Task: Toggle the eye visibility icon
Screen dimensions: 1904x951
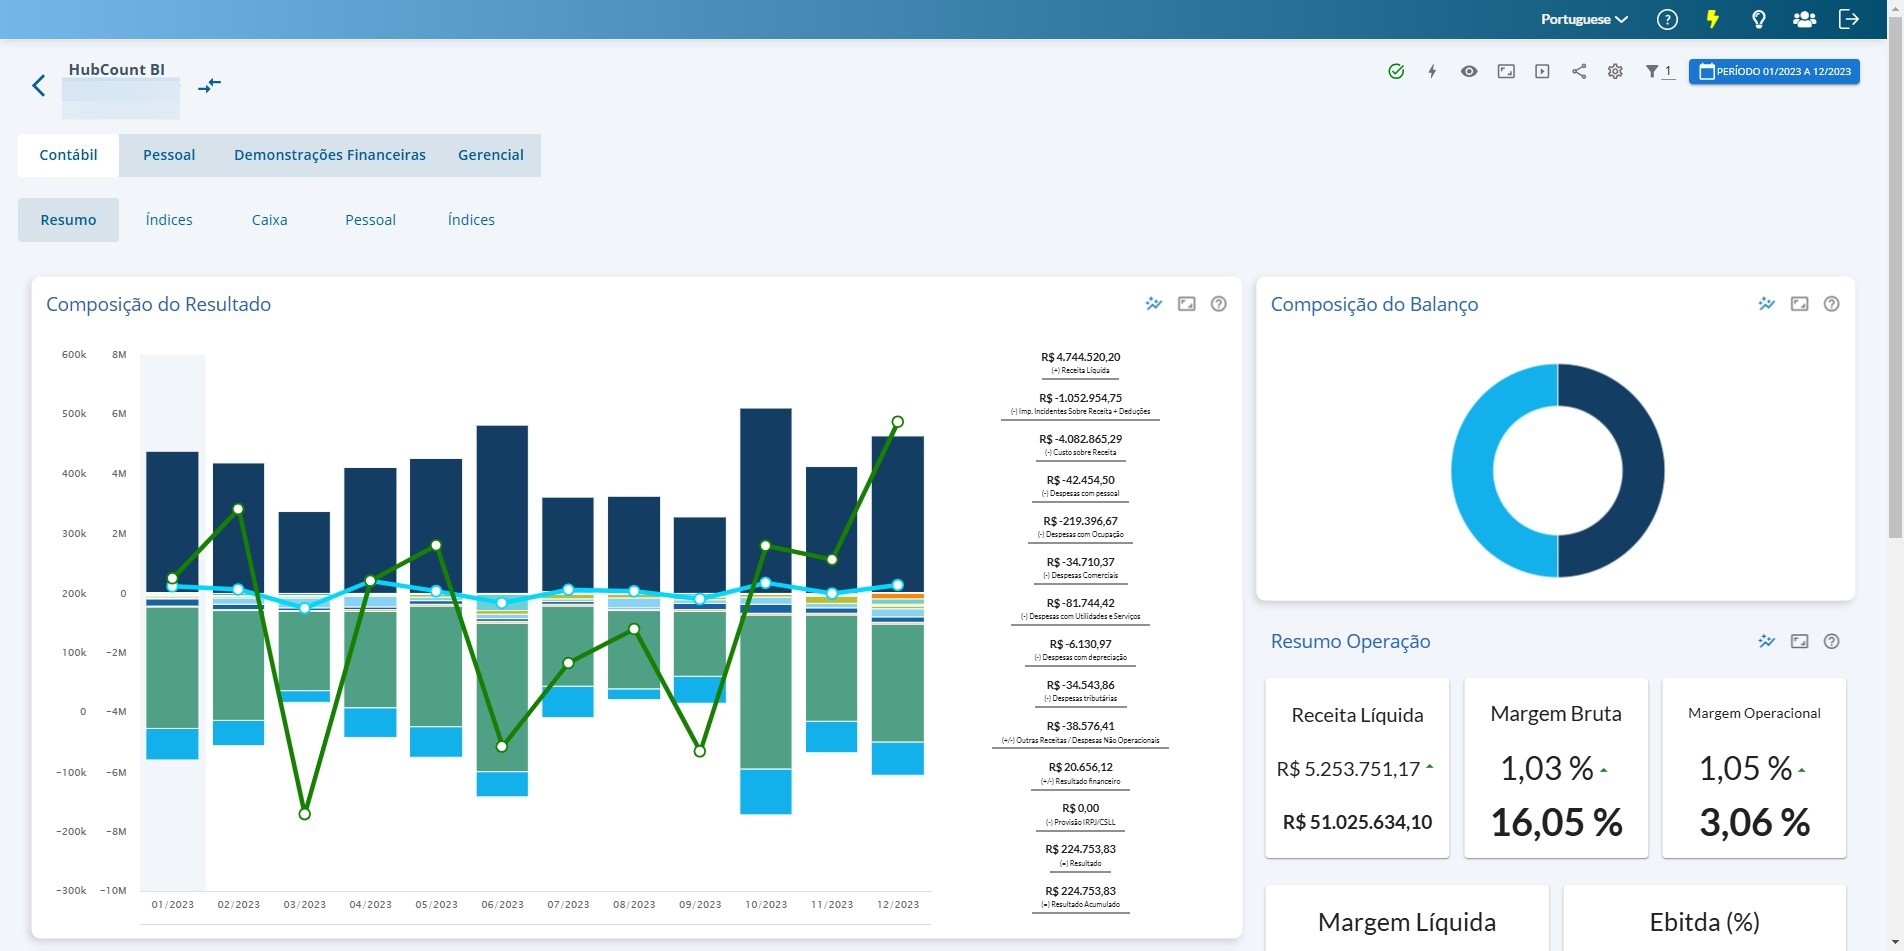Action: coord(1469,71)
